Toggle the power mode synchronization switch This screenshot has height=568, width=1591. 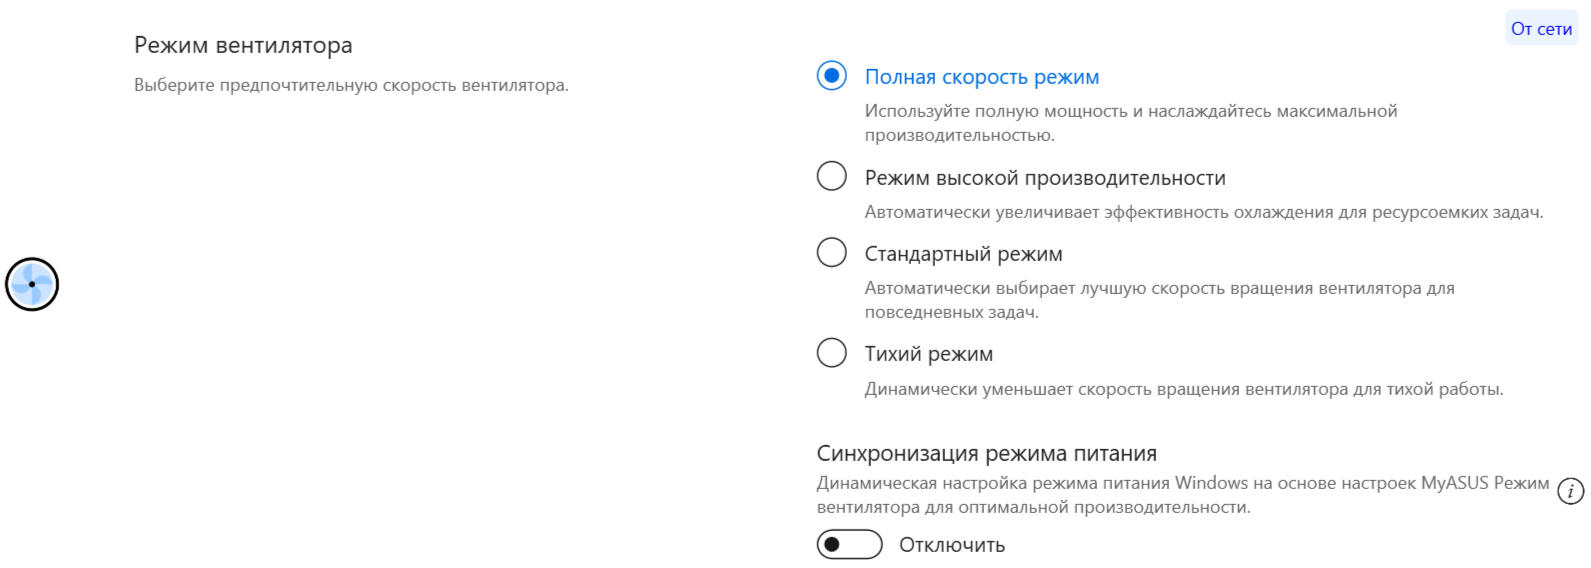point(849,545)
